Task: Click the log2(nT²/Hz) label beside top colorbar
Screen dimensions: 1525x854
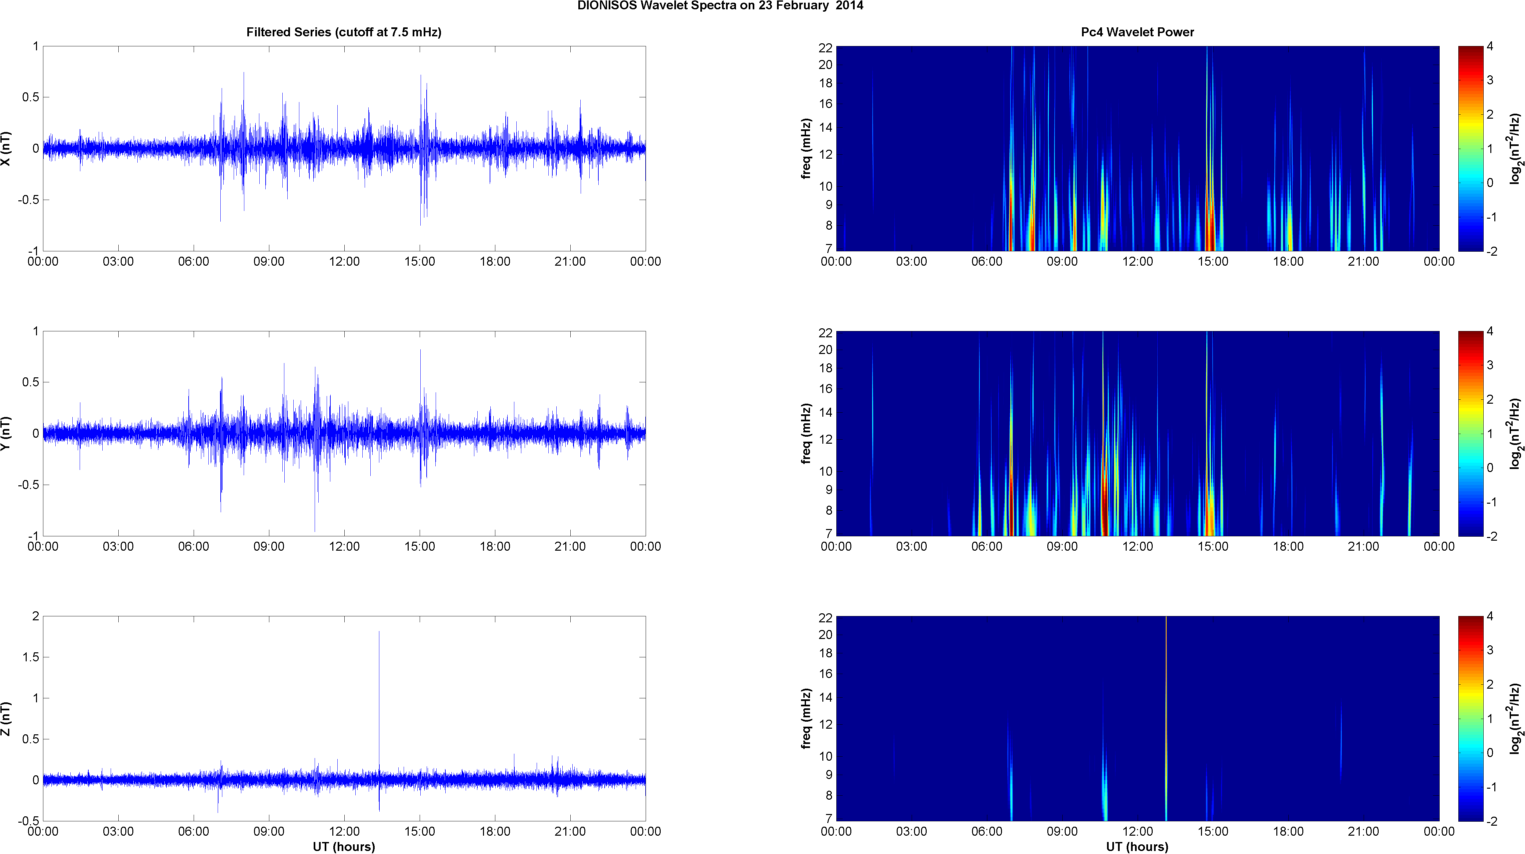Action: tap(1516, 148)
